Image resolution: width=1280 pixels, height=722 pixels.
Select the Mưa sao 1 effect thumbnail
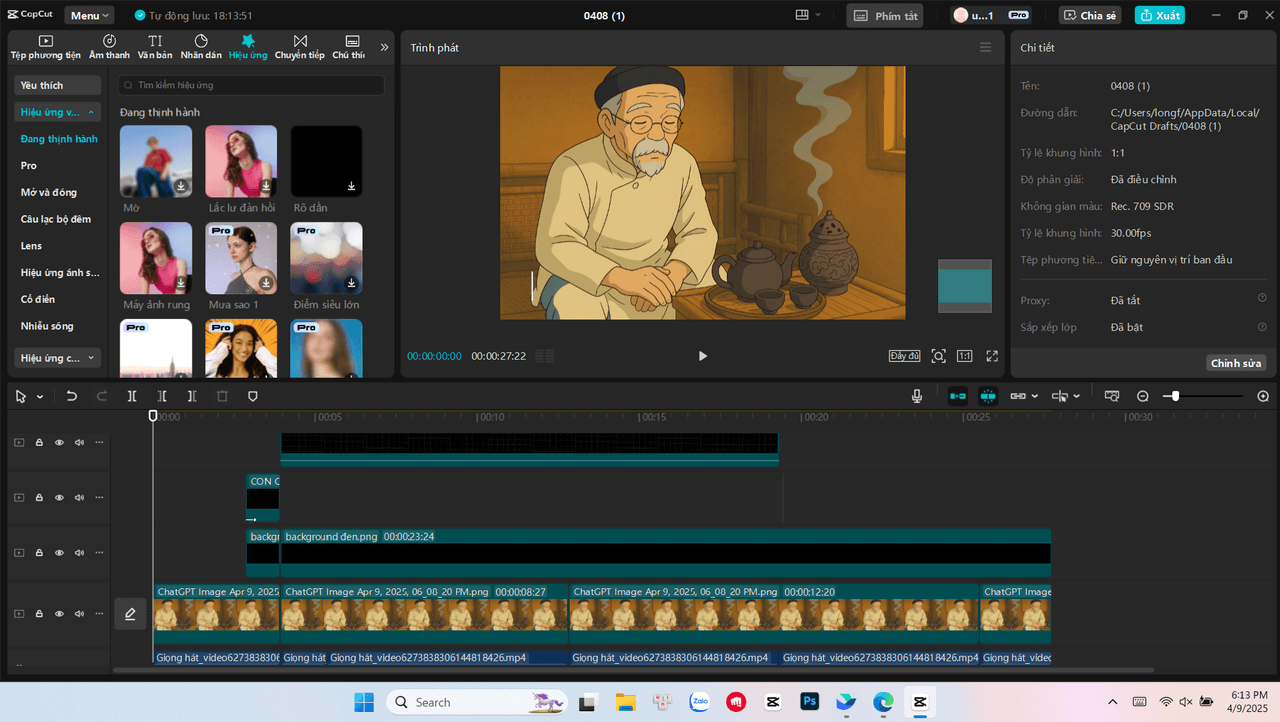click(x=241, y=258)
